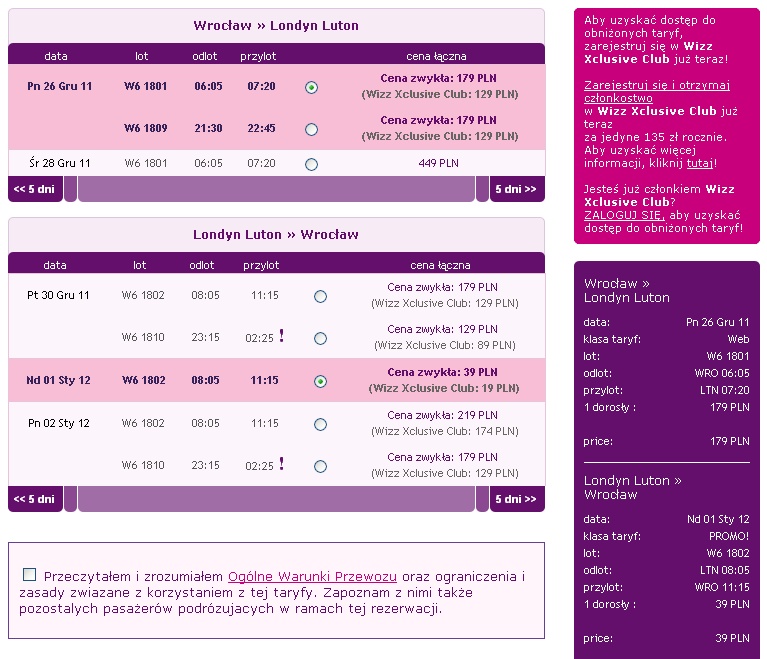The height and width of the screenshot is (659, 767).
Task: Click the warning exclamation on Pn 02 Sty 02:25 arrival
Action: (x=282, y=464)
